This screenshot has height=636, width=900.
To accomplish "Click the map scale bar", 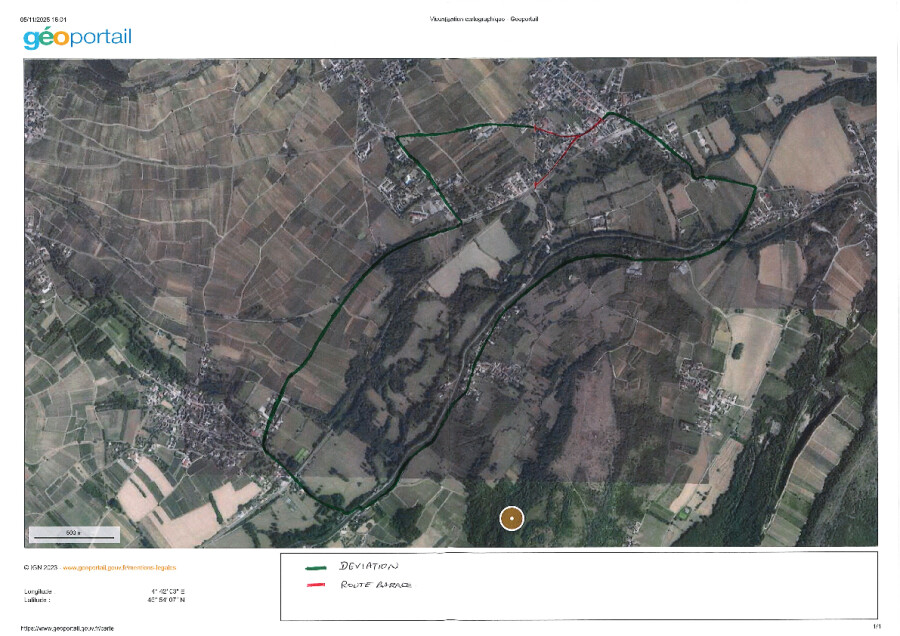I will coord(74,535).
